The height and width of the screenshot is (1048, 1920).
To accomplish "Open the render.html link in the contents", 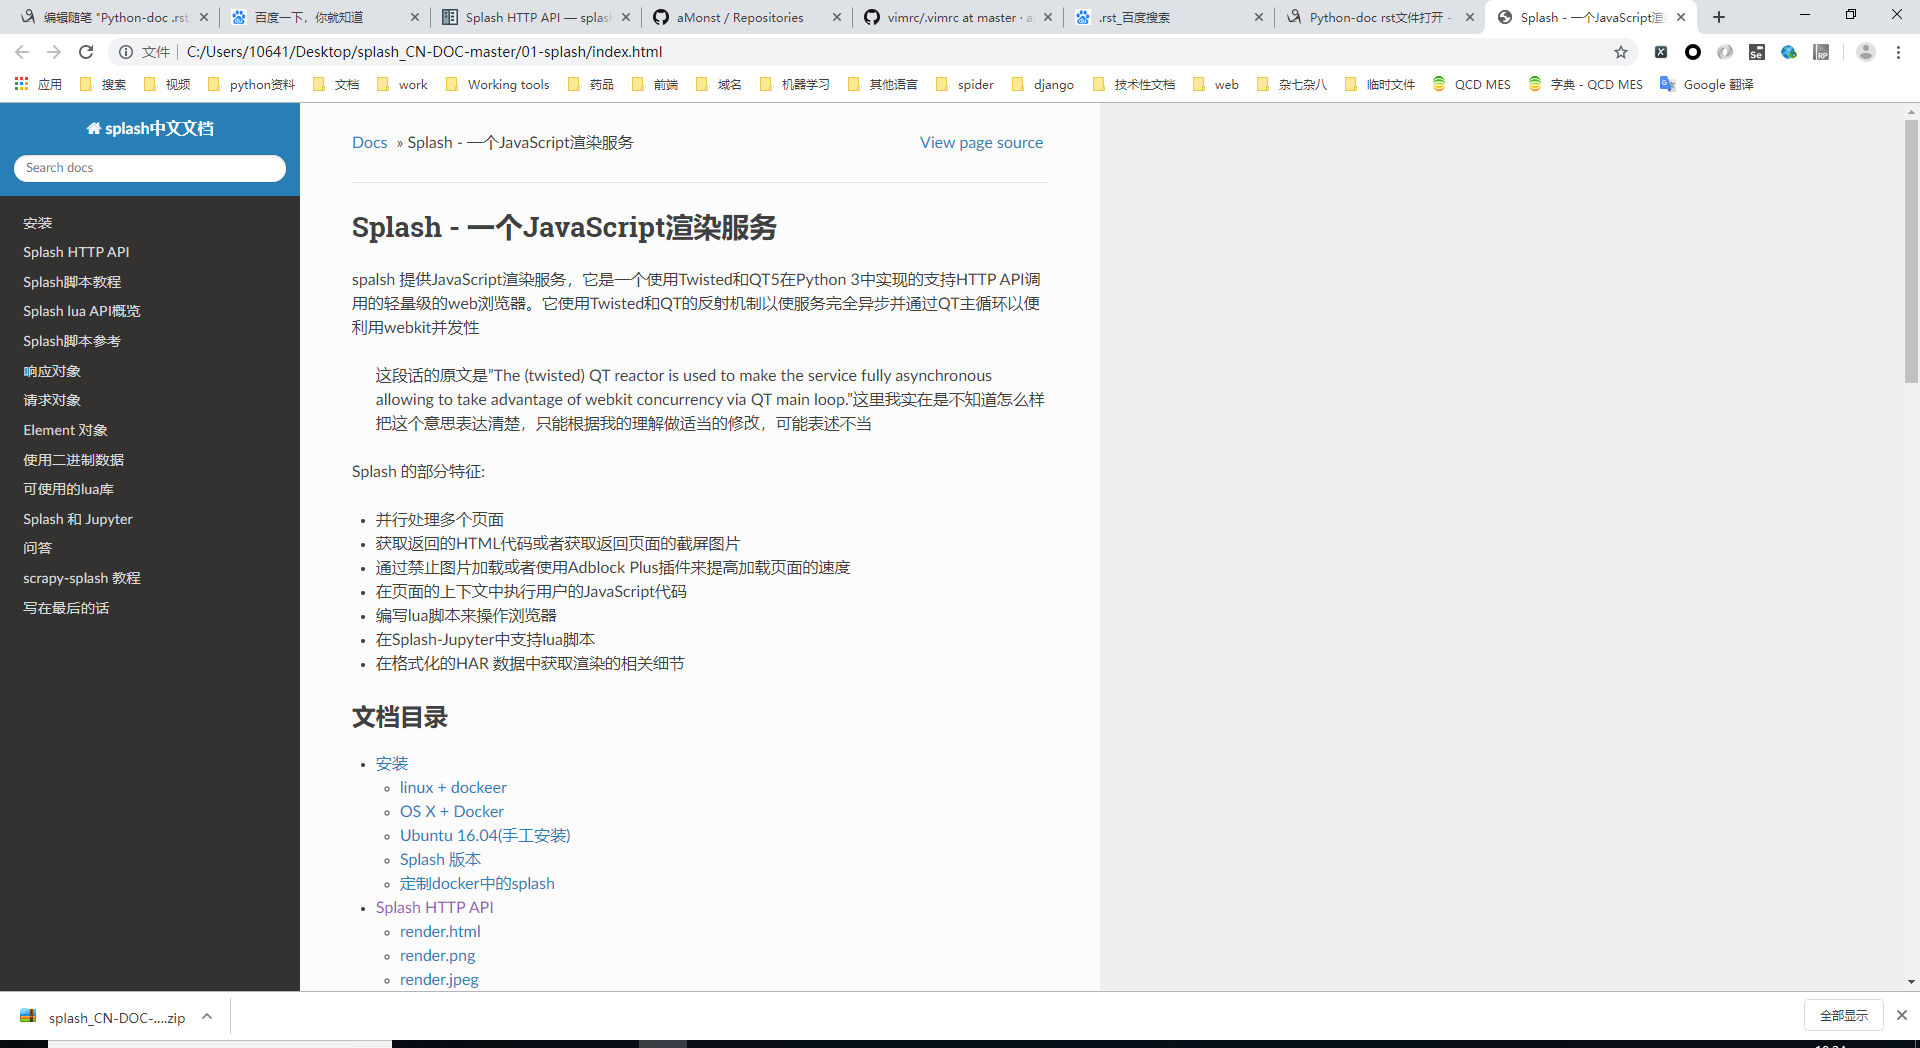I will point(440,931).
